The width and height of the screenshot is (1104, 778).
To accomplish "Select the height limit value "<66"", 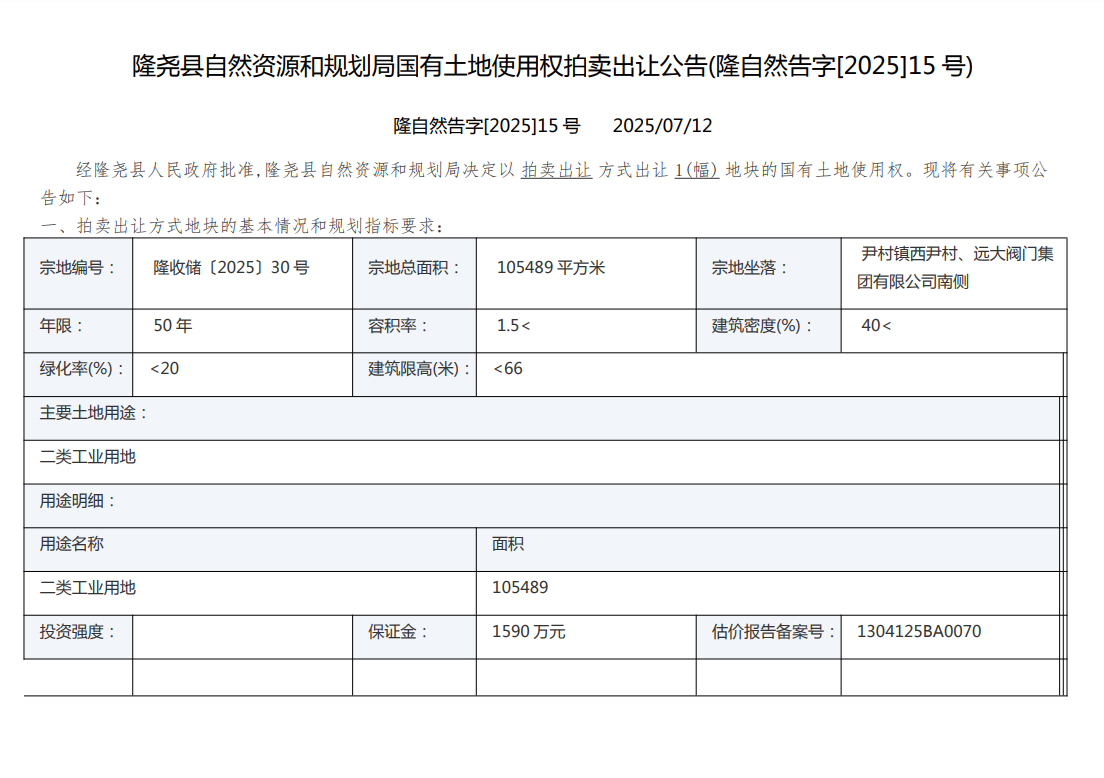I will 508,368.
